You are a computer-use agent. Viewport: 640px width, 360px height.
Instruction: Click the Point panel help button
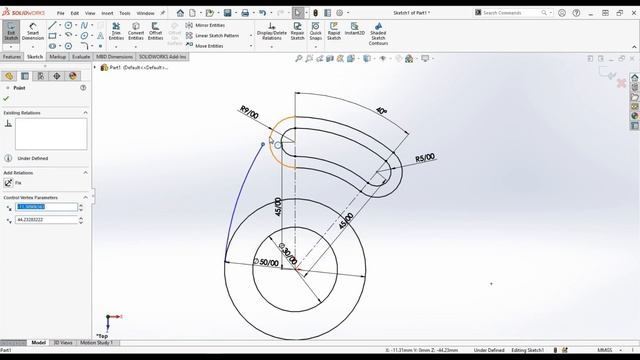[83, 88]
